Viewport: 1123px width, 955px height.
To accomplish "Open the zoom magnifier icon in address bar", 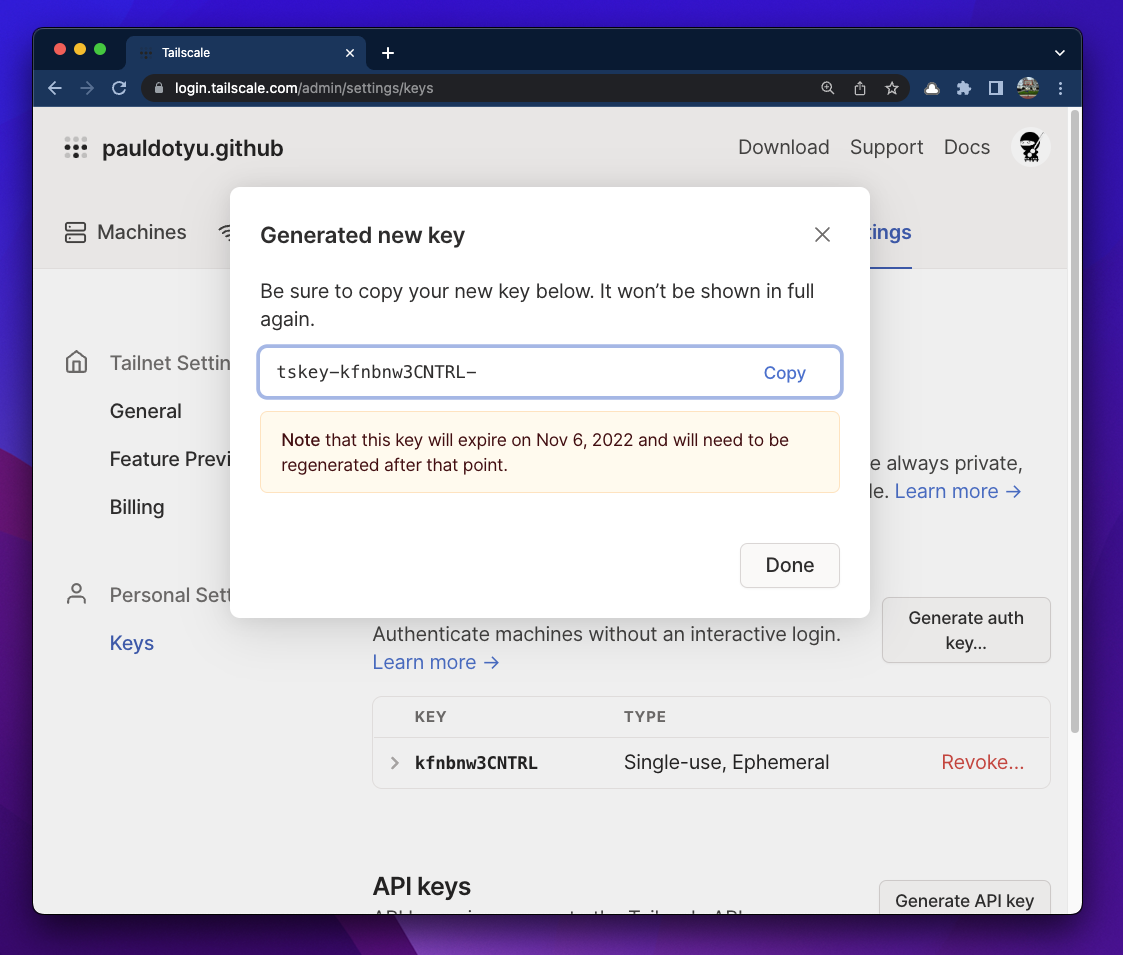I will pyautogui.click(x=827, y=88).
